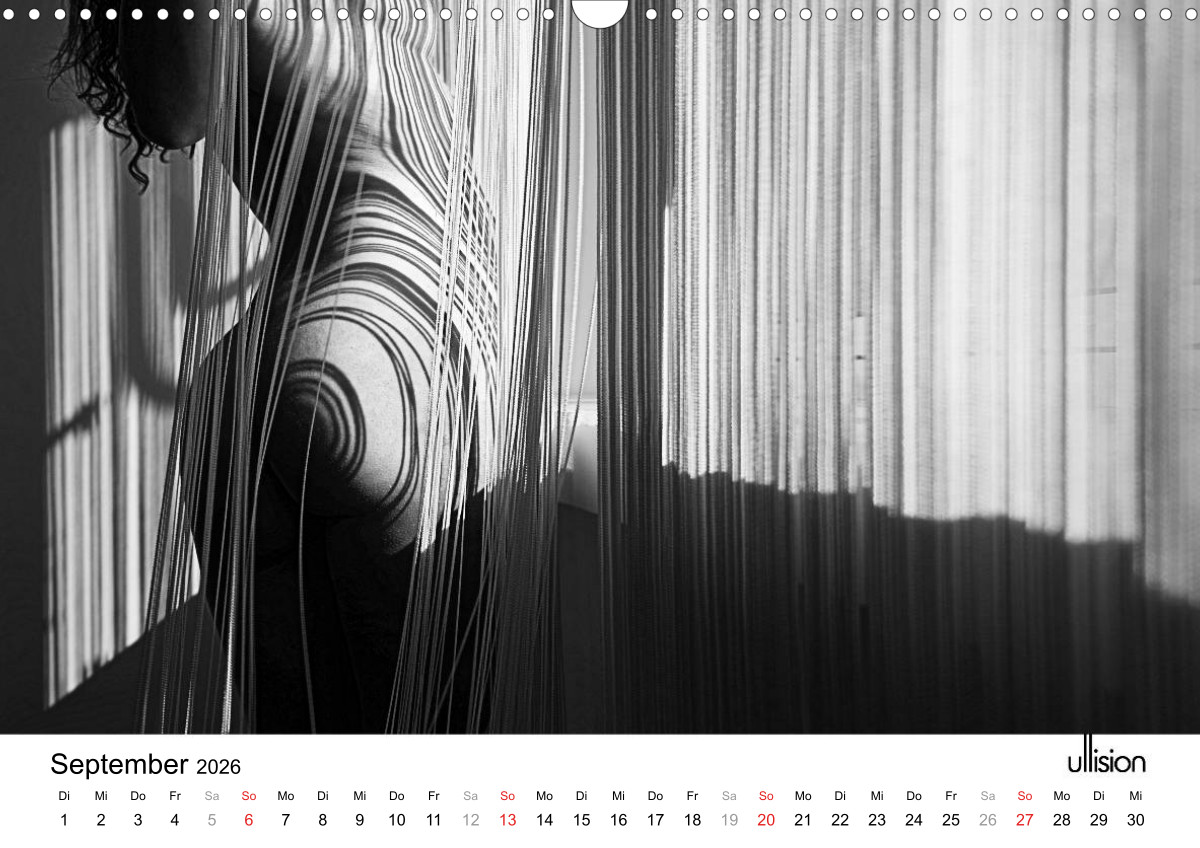
Task: Click the year '2026' label
Action: (x=218, y=767)
